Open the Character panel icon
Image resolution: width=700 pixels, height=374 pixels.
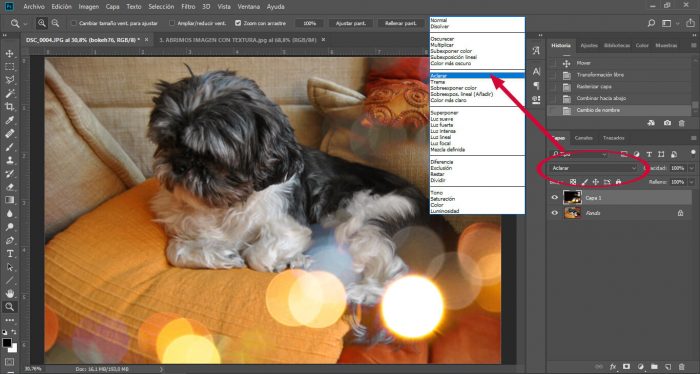536,71
